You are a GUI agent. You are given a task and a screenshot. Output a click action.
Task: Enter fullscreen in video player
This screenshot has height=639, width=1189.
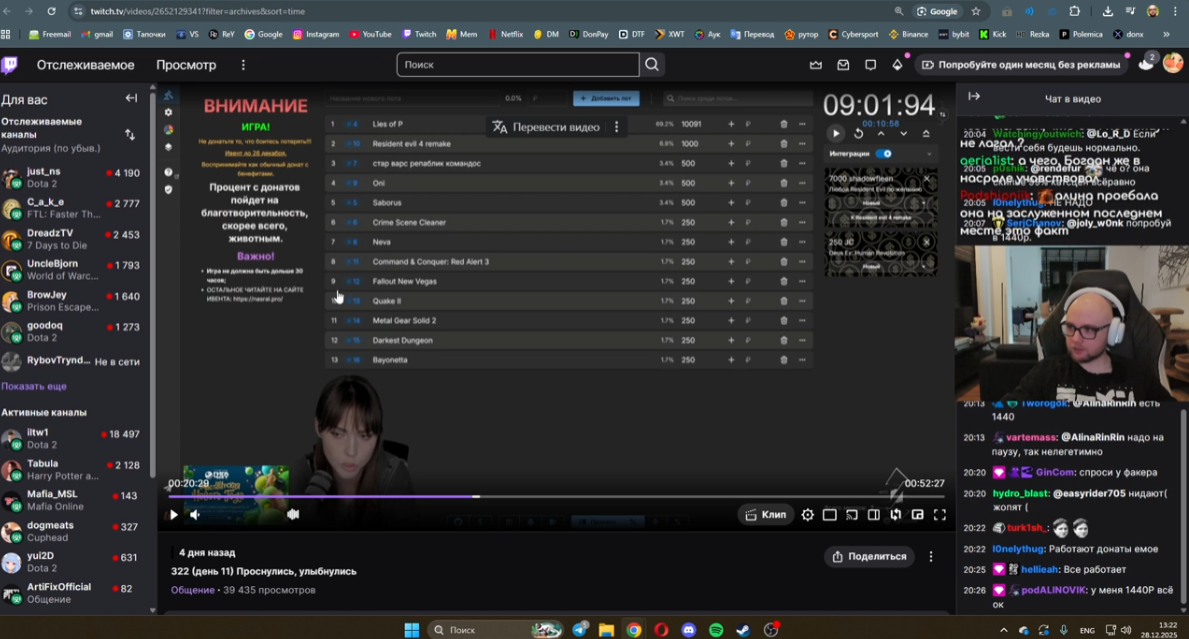pos(940,515)
